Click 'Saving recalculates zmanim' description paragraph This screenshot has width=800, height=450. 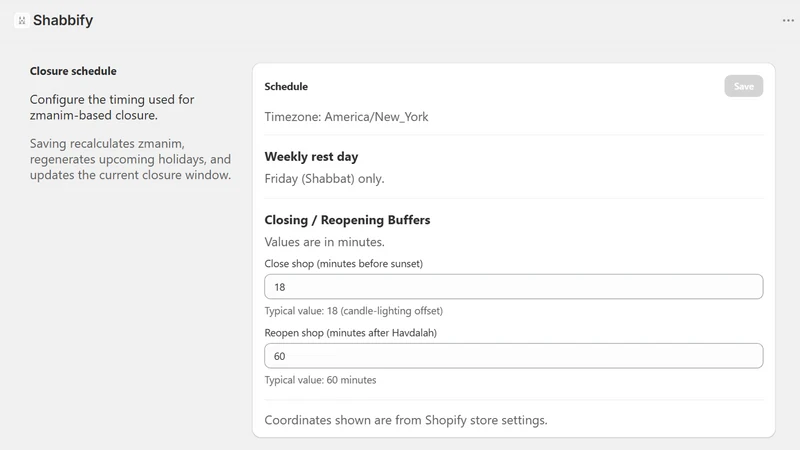tap(130, 159)
